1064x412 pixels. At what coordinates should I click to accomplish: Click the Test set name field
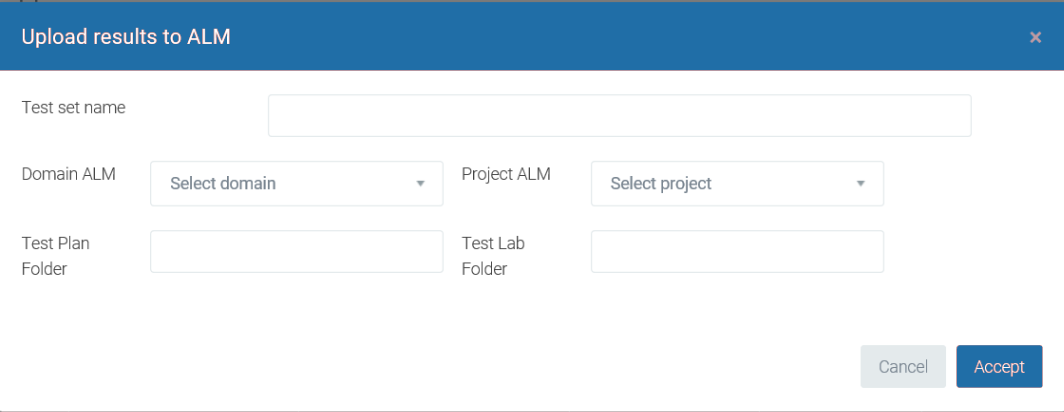tap(619, 115)
